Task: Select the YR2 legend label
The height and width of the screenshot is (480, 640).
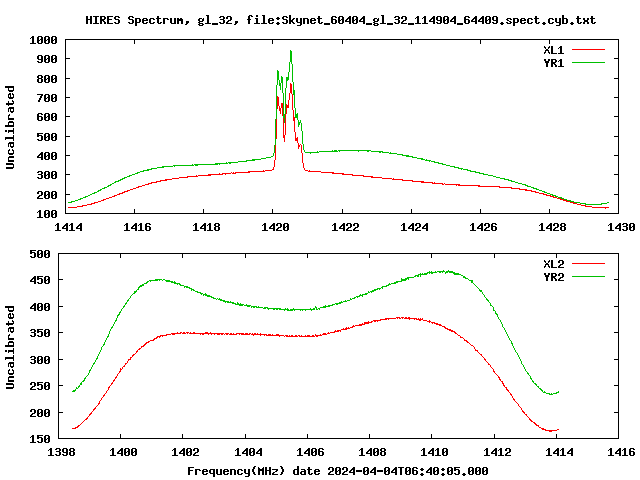Action: click(553, 277)
